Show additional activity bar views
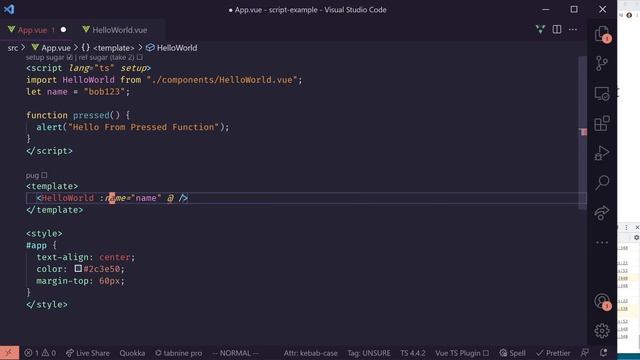640x360 pixels. click(602, 242)
